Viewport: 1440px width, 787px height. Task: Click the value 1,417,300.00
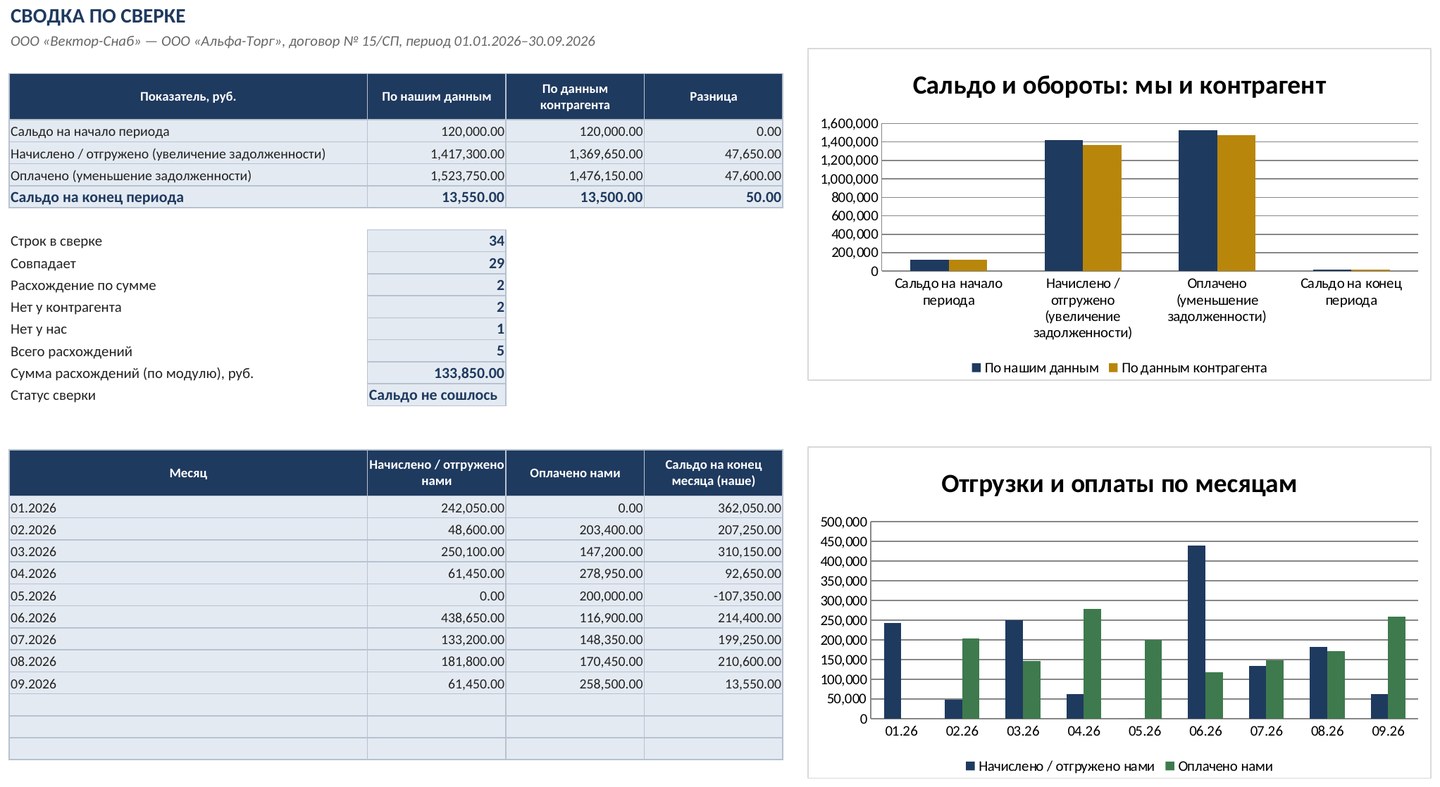tap(437, 154)
